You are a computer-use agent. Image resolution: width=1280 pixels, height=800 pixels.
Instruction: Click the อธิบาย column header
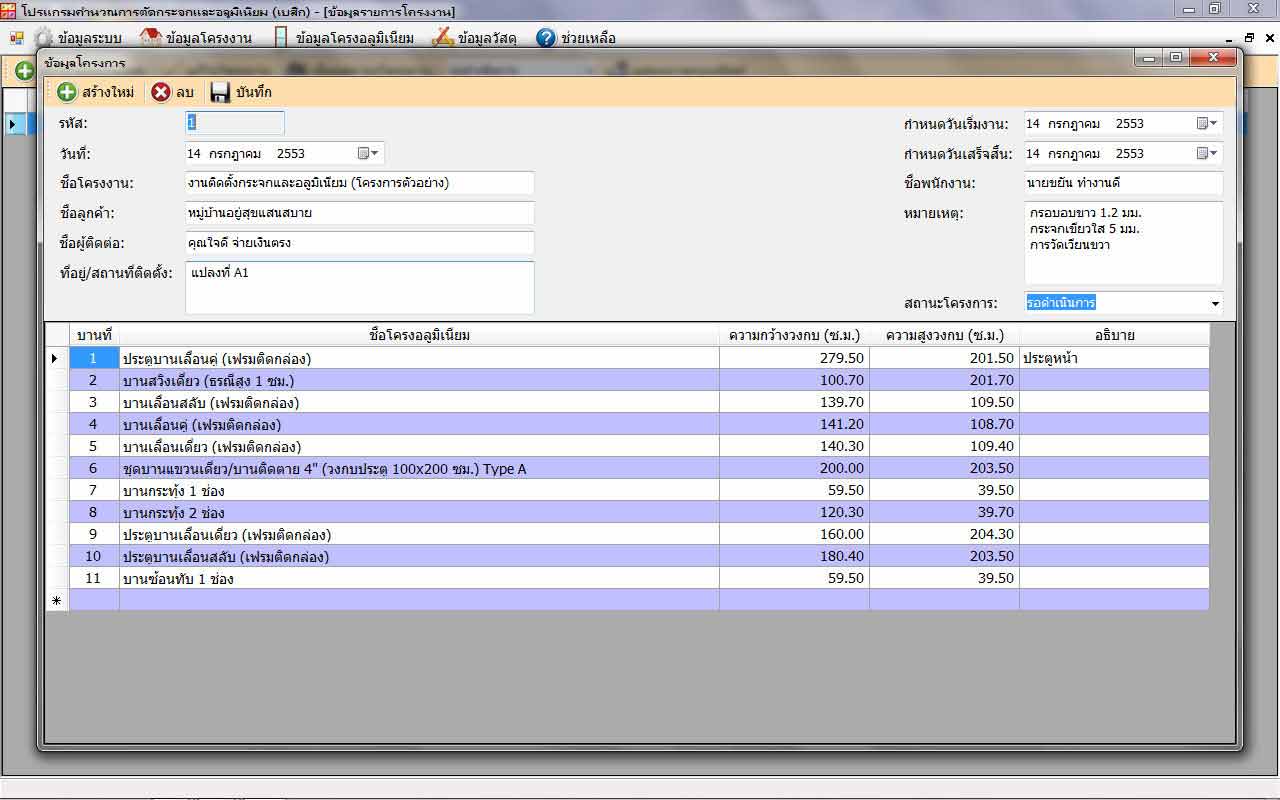click(1114, 335)
